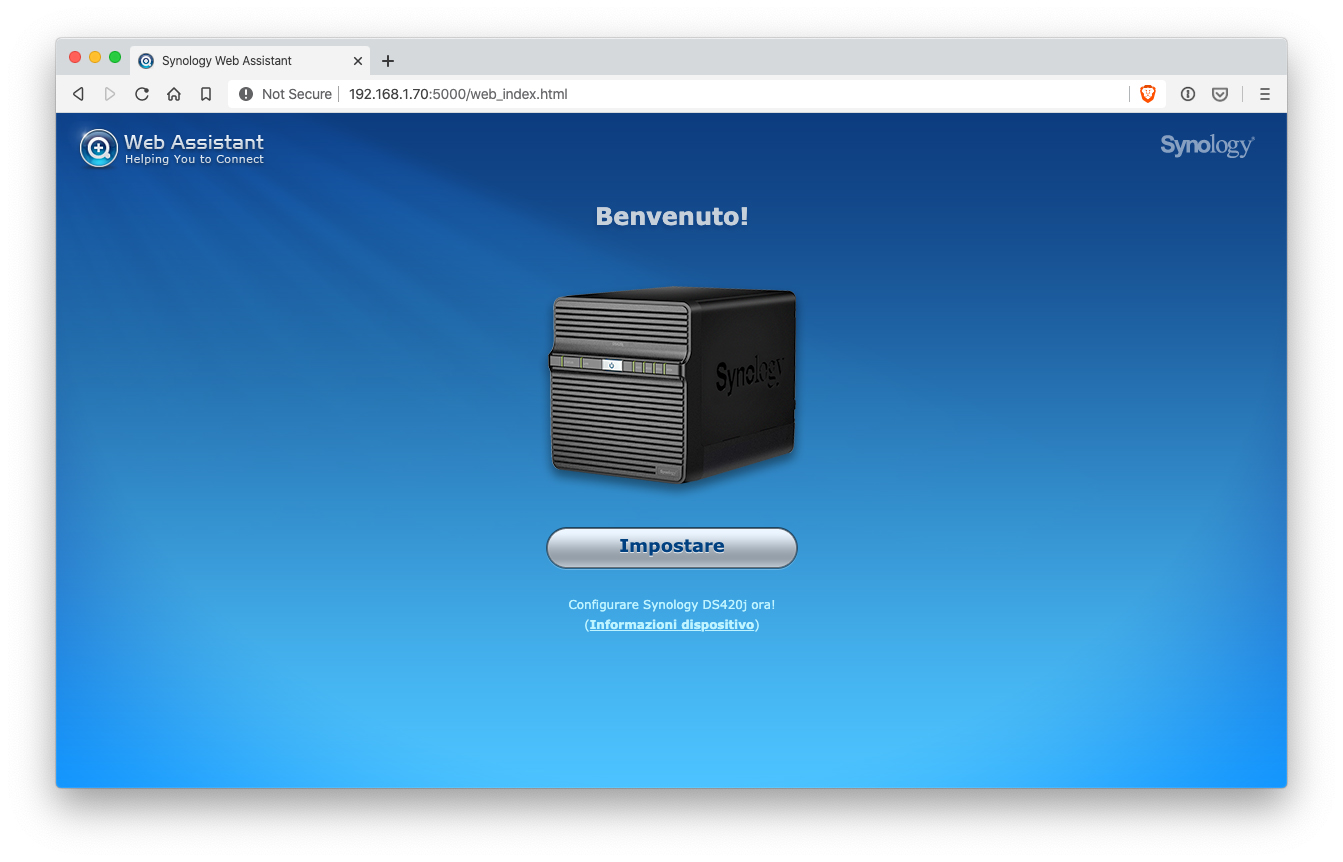This screenshot has width=1343, height=862.
Task: Reload the current page
Action: tap(142, 94)
